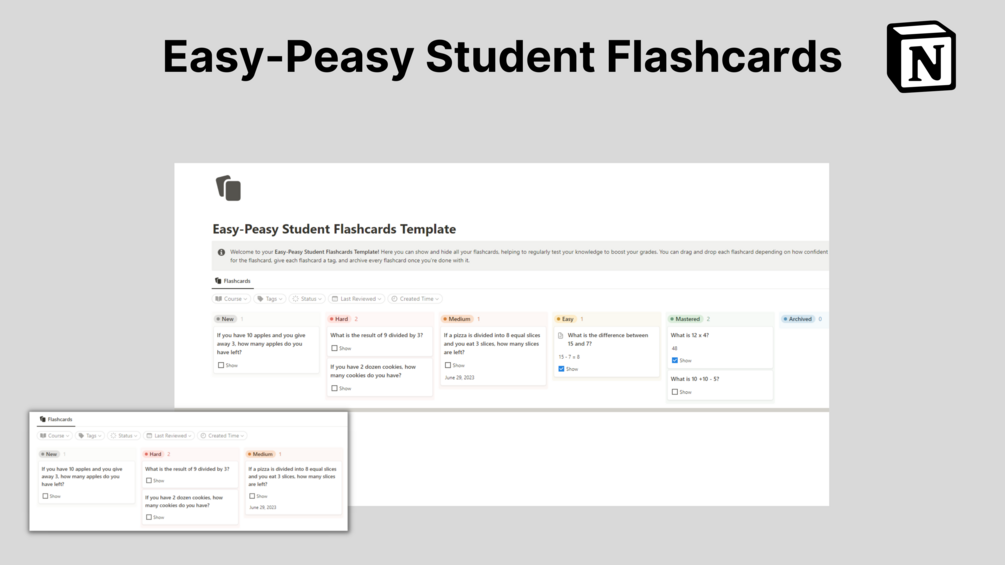The height and width of the screenshot is (565, 1005).
Task: Tick Show on inset preview cookies card
Action: [149, 517]
